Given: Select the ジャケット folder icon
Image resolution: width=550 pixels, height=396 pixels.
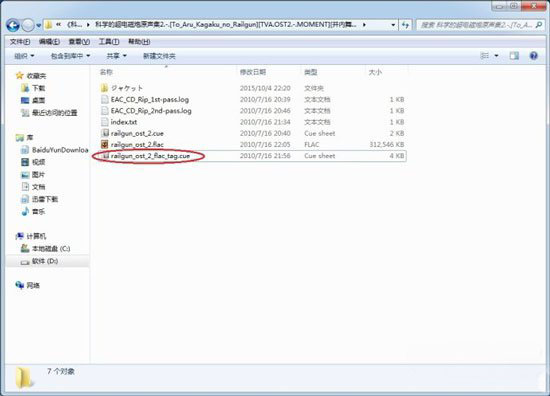Looking at the screenshot, I should [104, 88].
